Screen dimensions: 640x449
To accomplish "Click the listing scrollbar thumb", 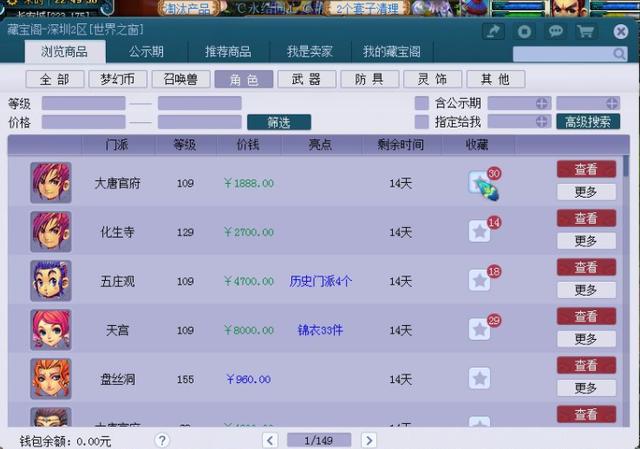I will coord(626,166).
